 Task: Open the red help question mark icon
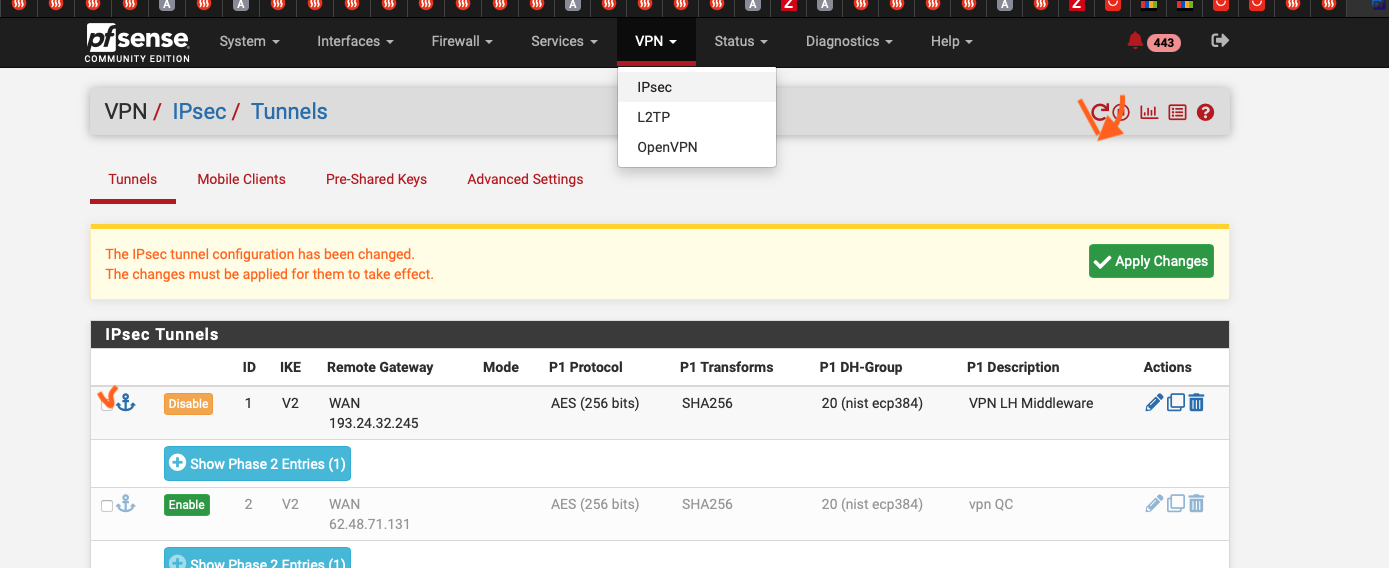1205,112
